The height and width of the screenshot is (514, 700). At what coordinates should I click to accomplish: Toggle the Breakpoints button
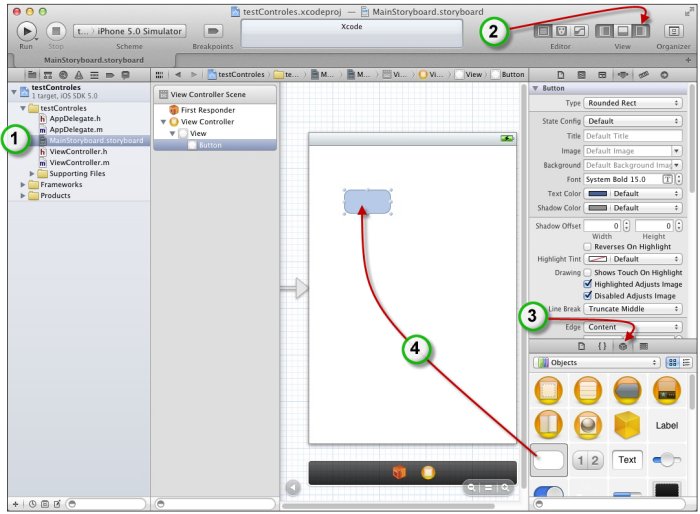tap(213, 31)
